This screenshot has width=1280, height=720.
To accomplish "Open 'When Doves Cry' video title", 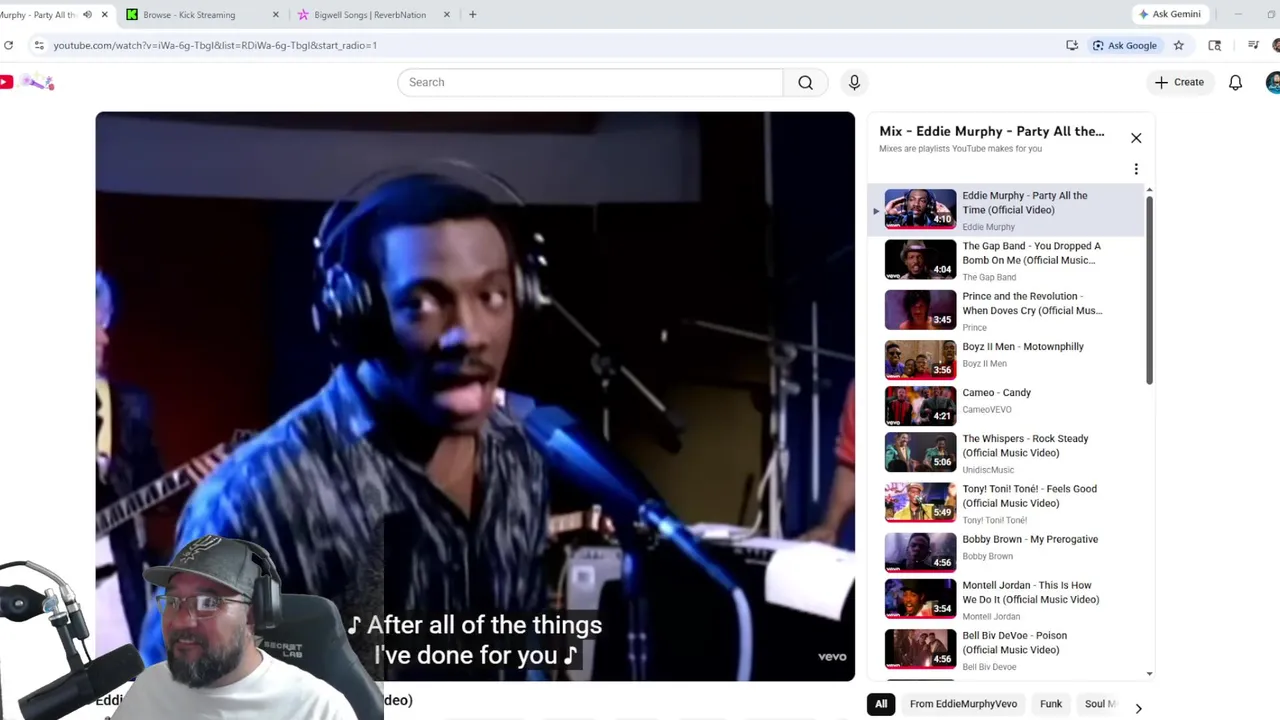I will tap(1032, 303).
